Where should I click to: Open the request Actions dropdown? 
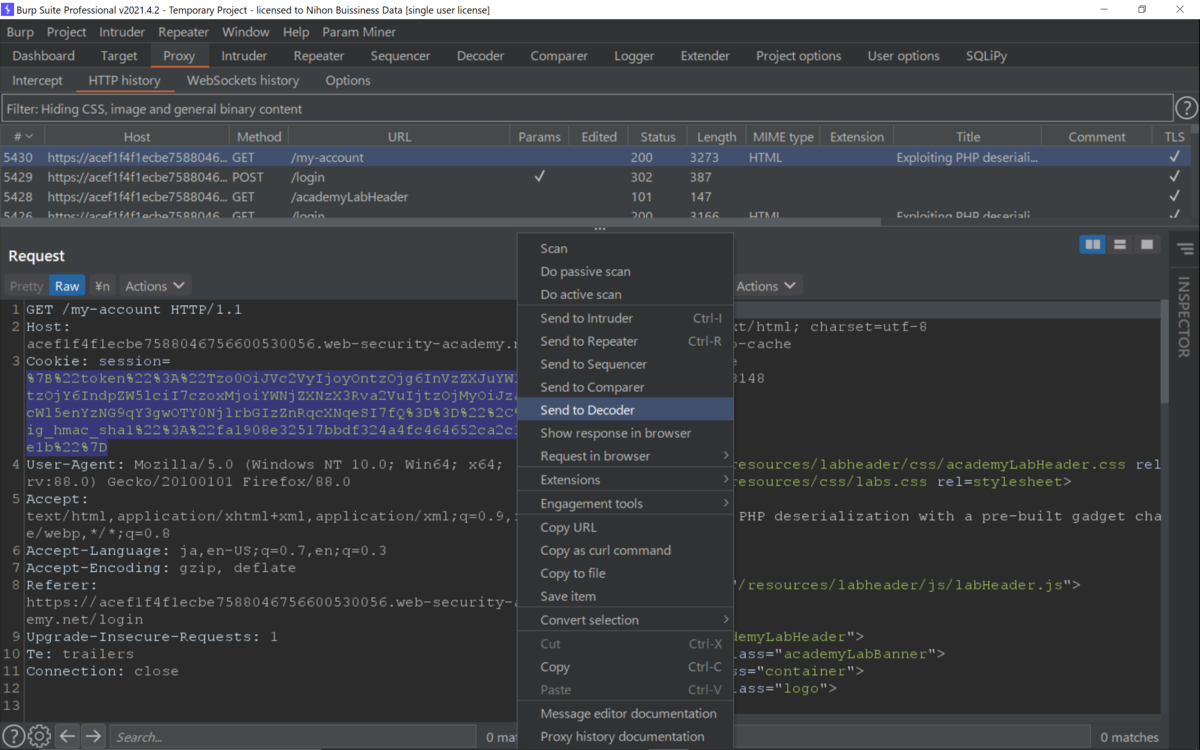[154, 286]
